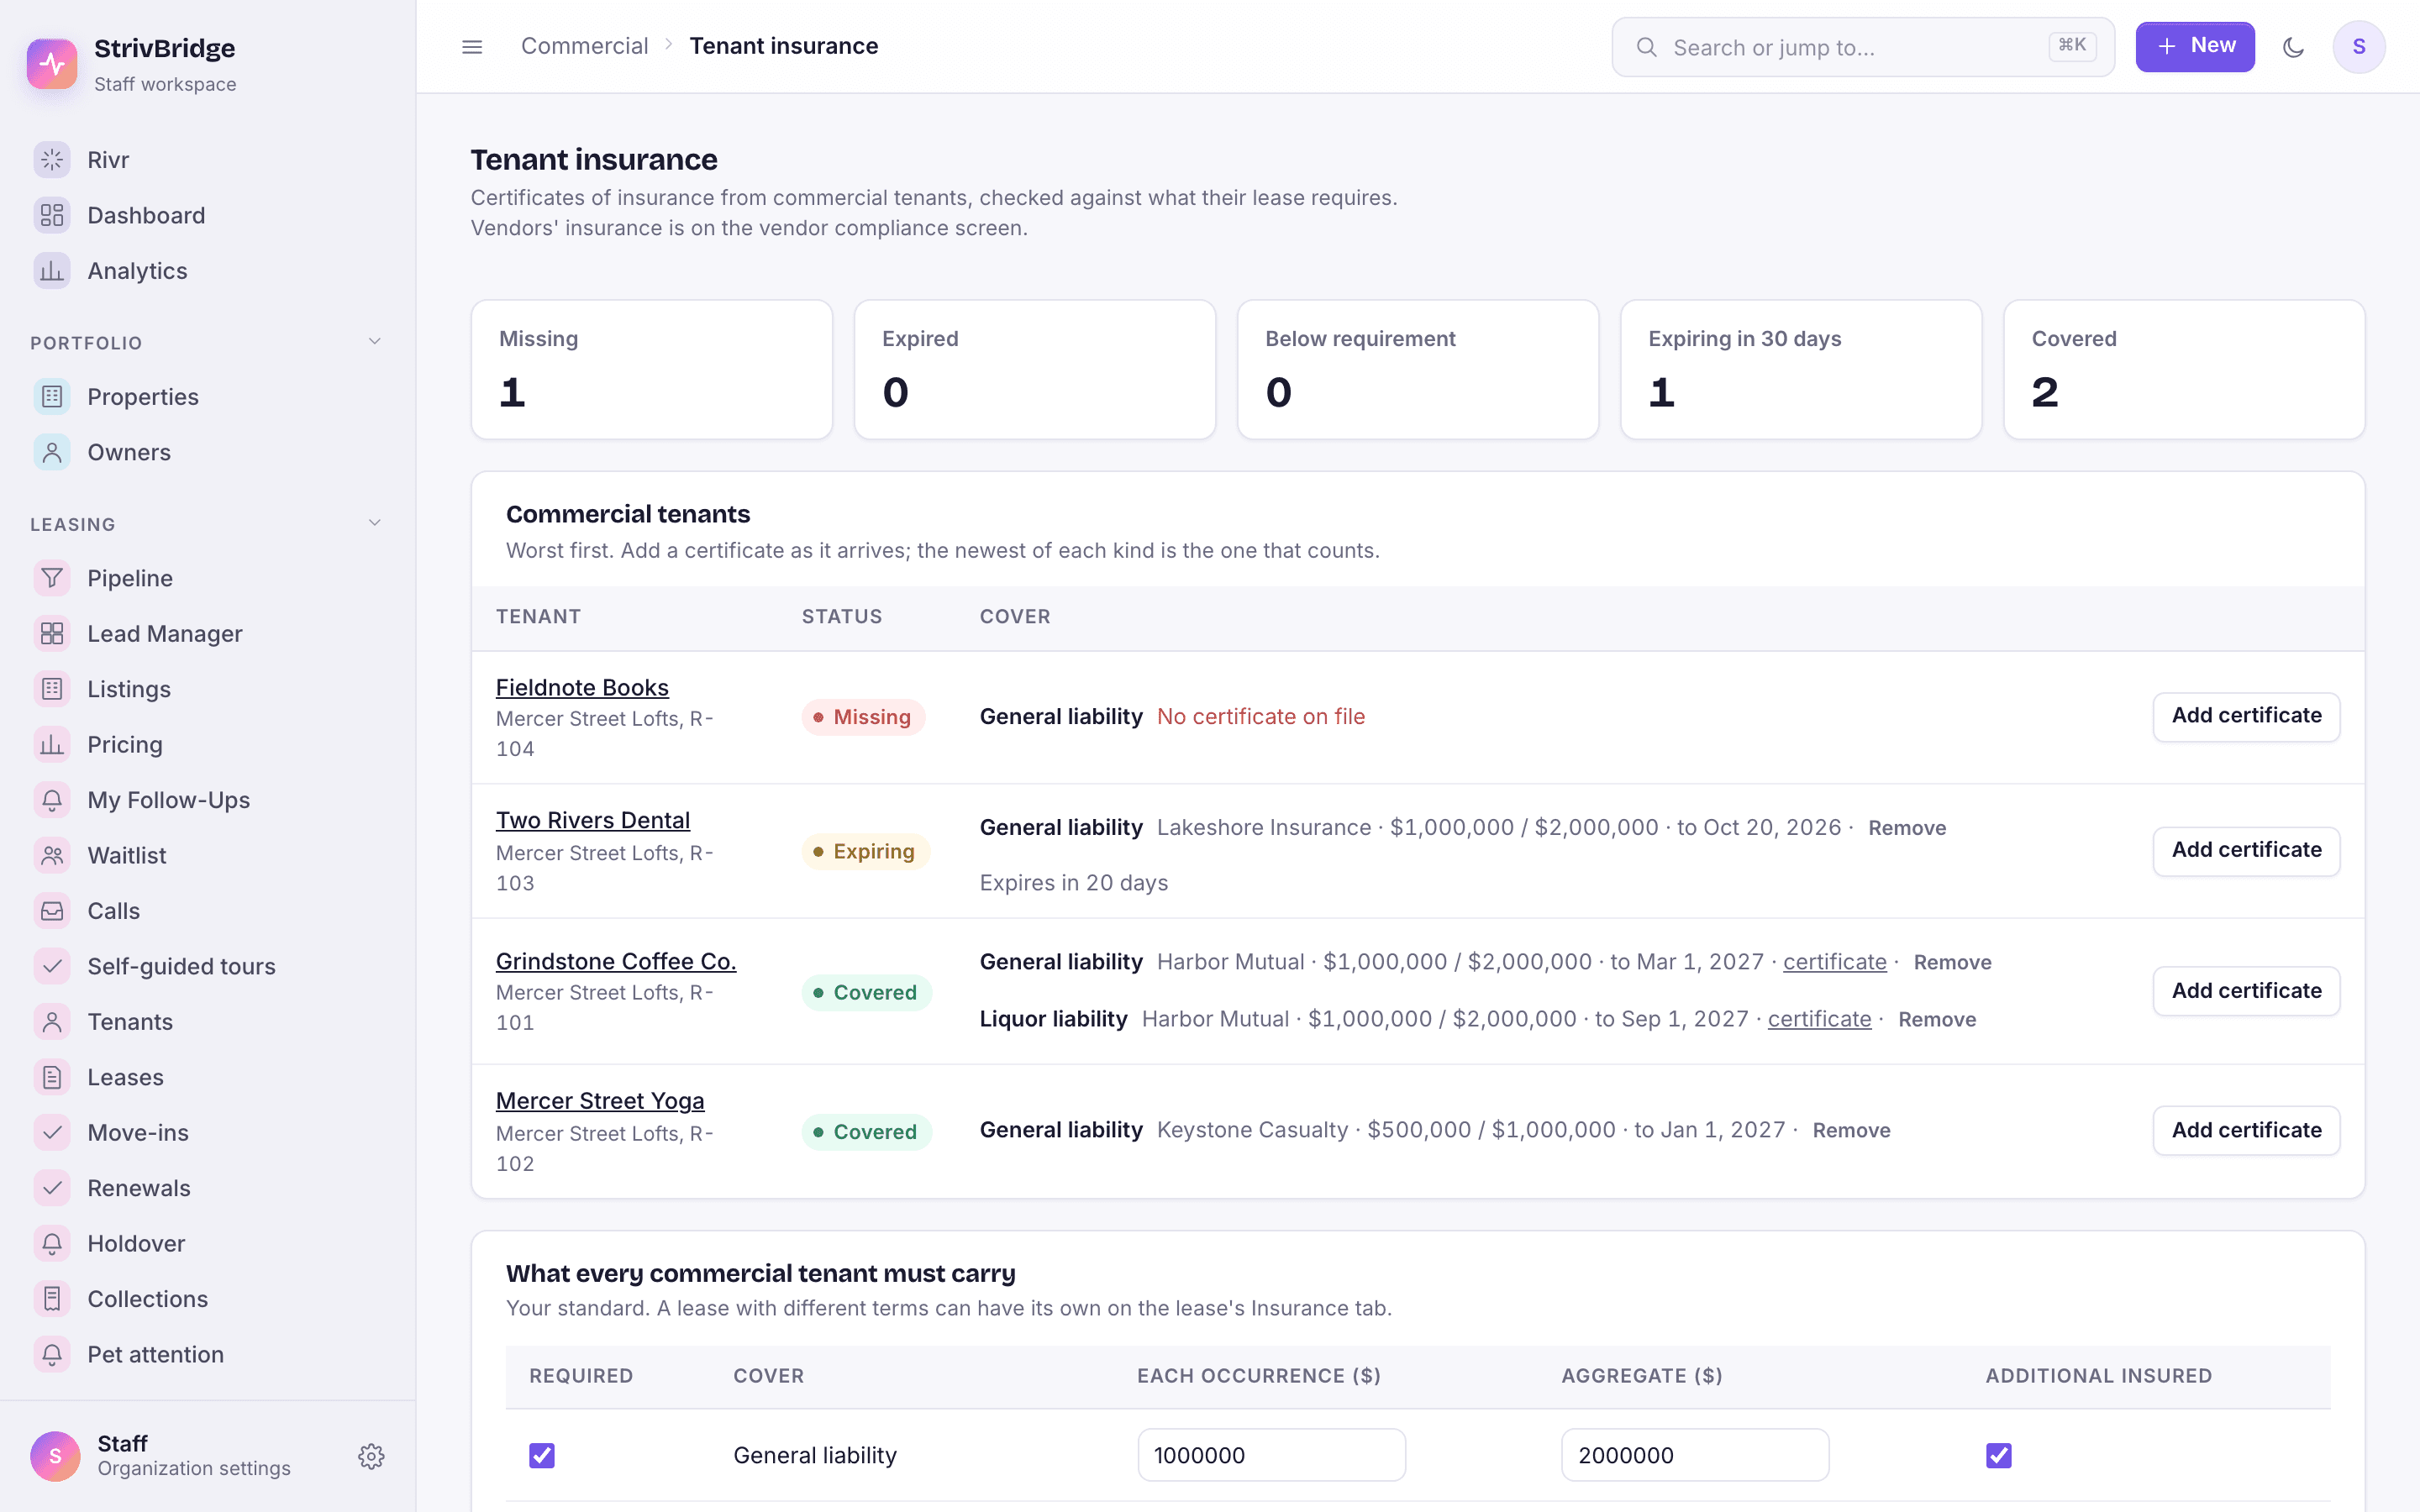Click the StrivBridge logo icon
This screenshot has height=1512, width=2420.
52,64
